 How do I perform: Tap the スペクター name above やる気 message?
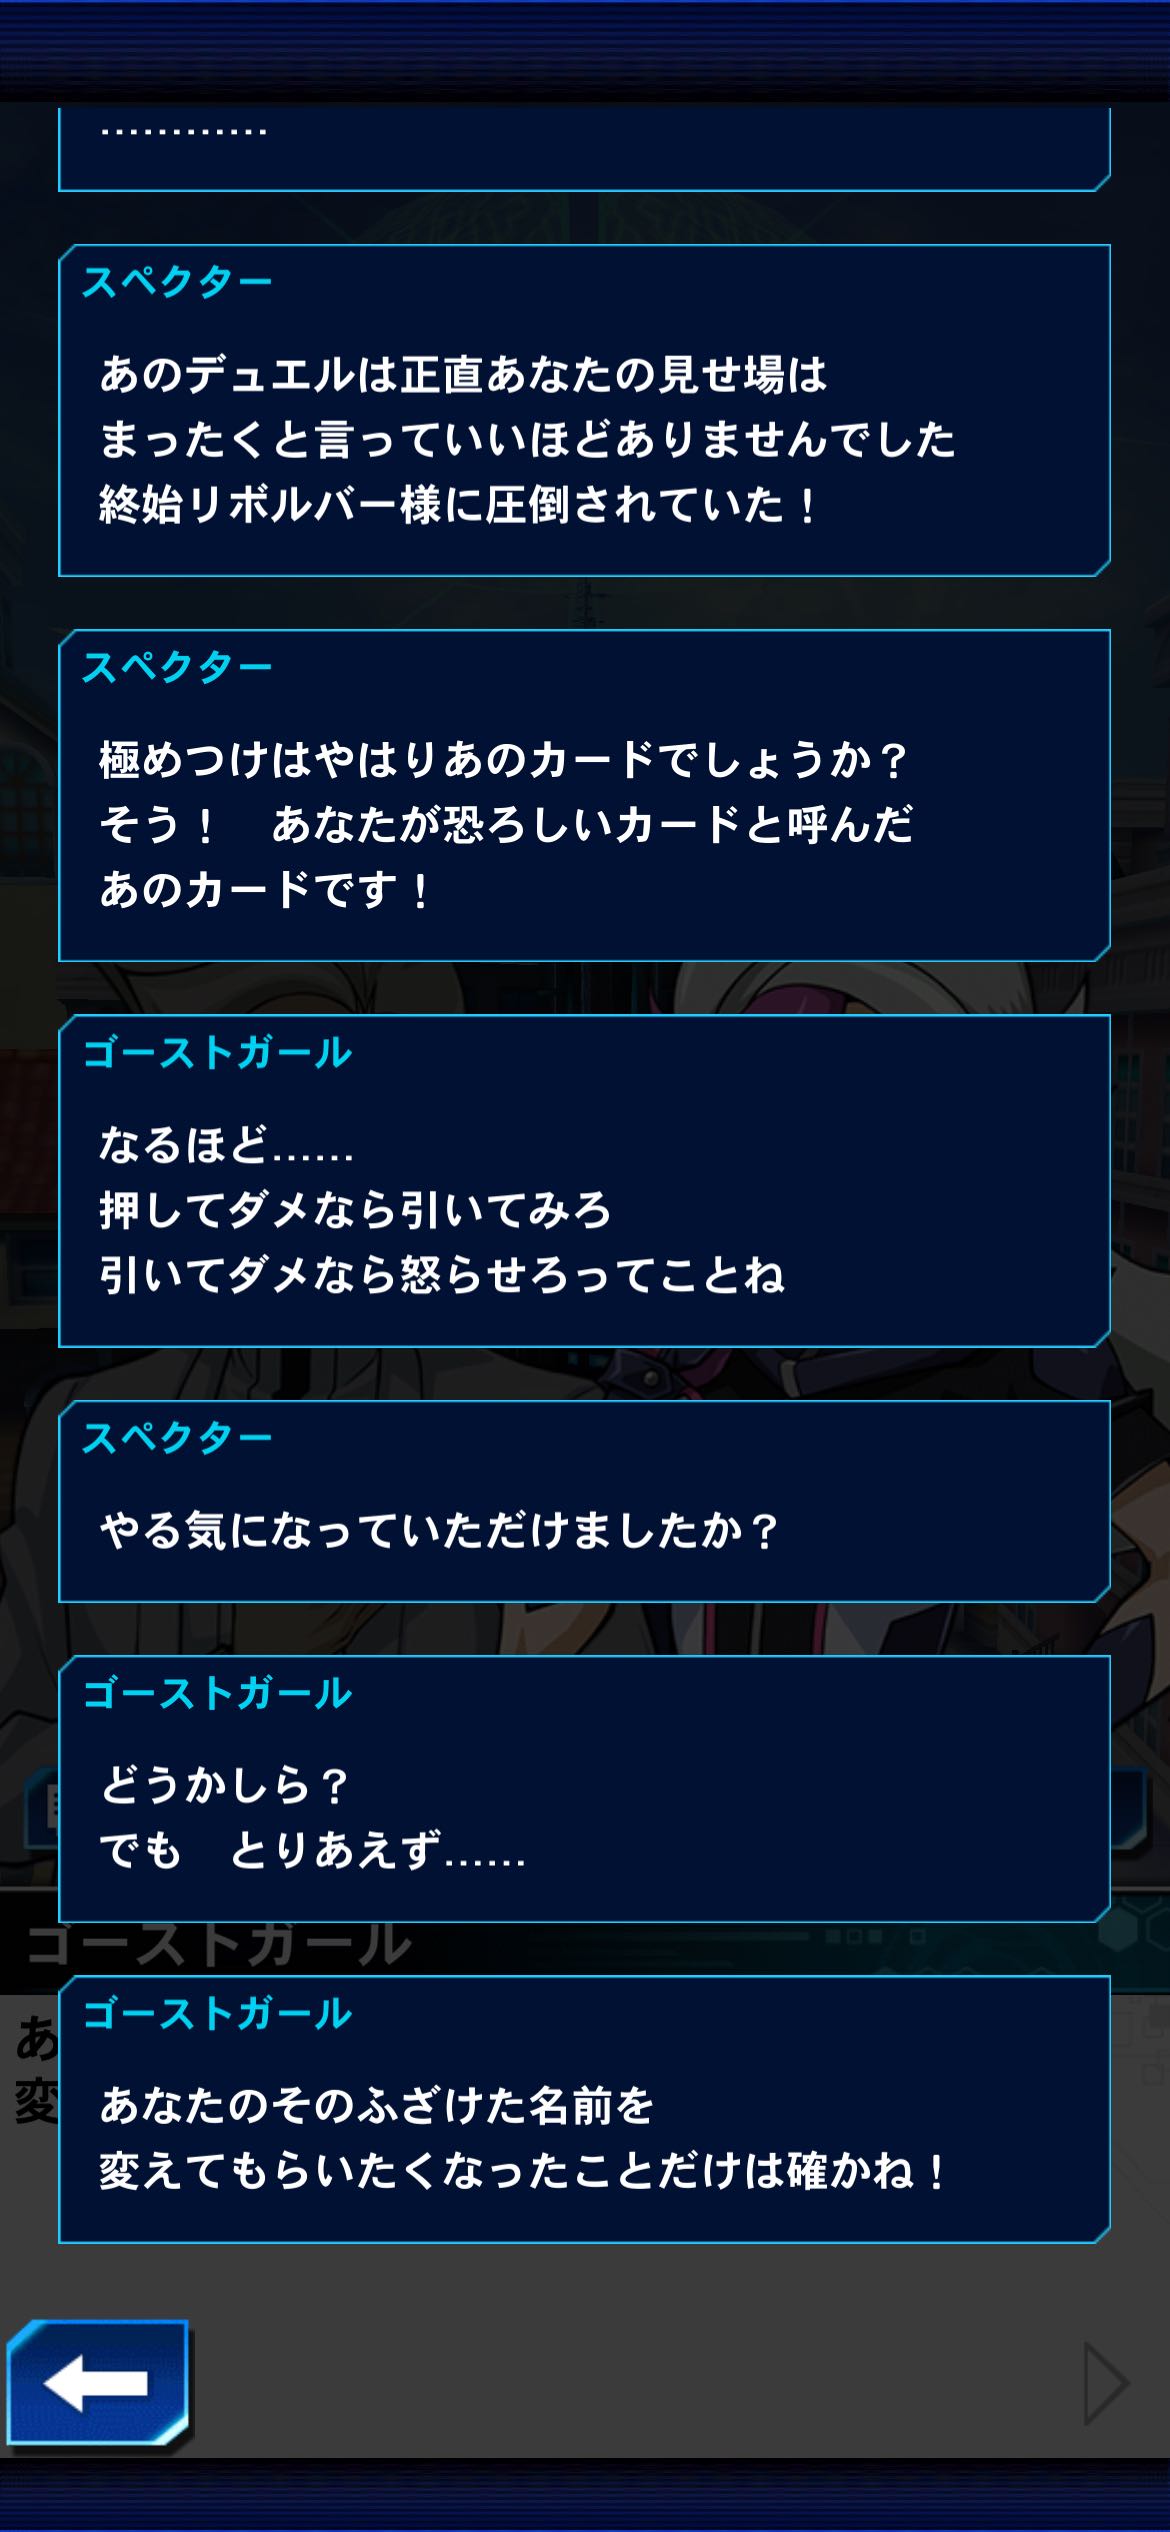[x=177, y=1438]
